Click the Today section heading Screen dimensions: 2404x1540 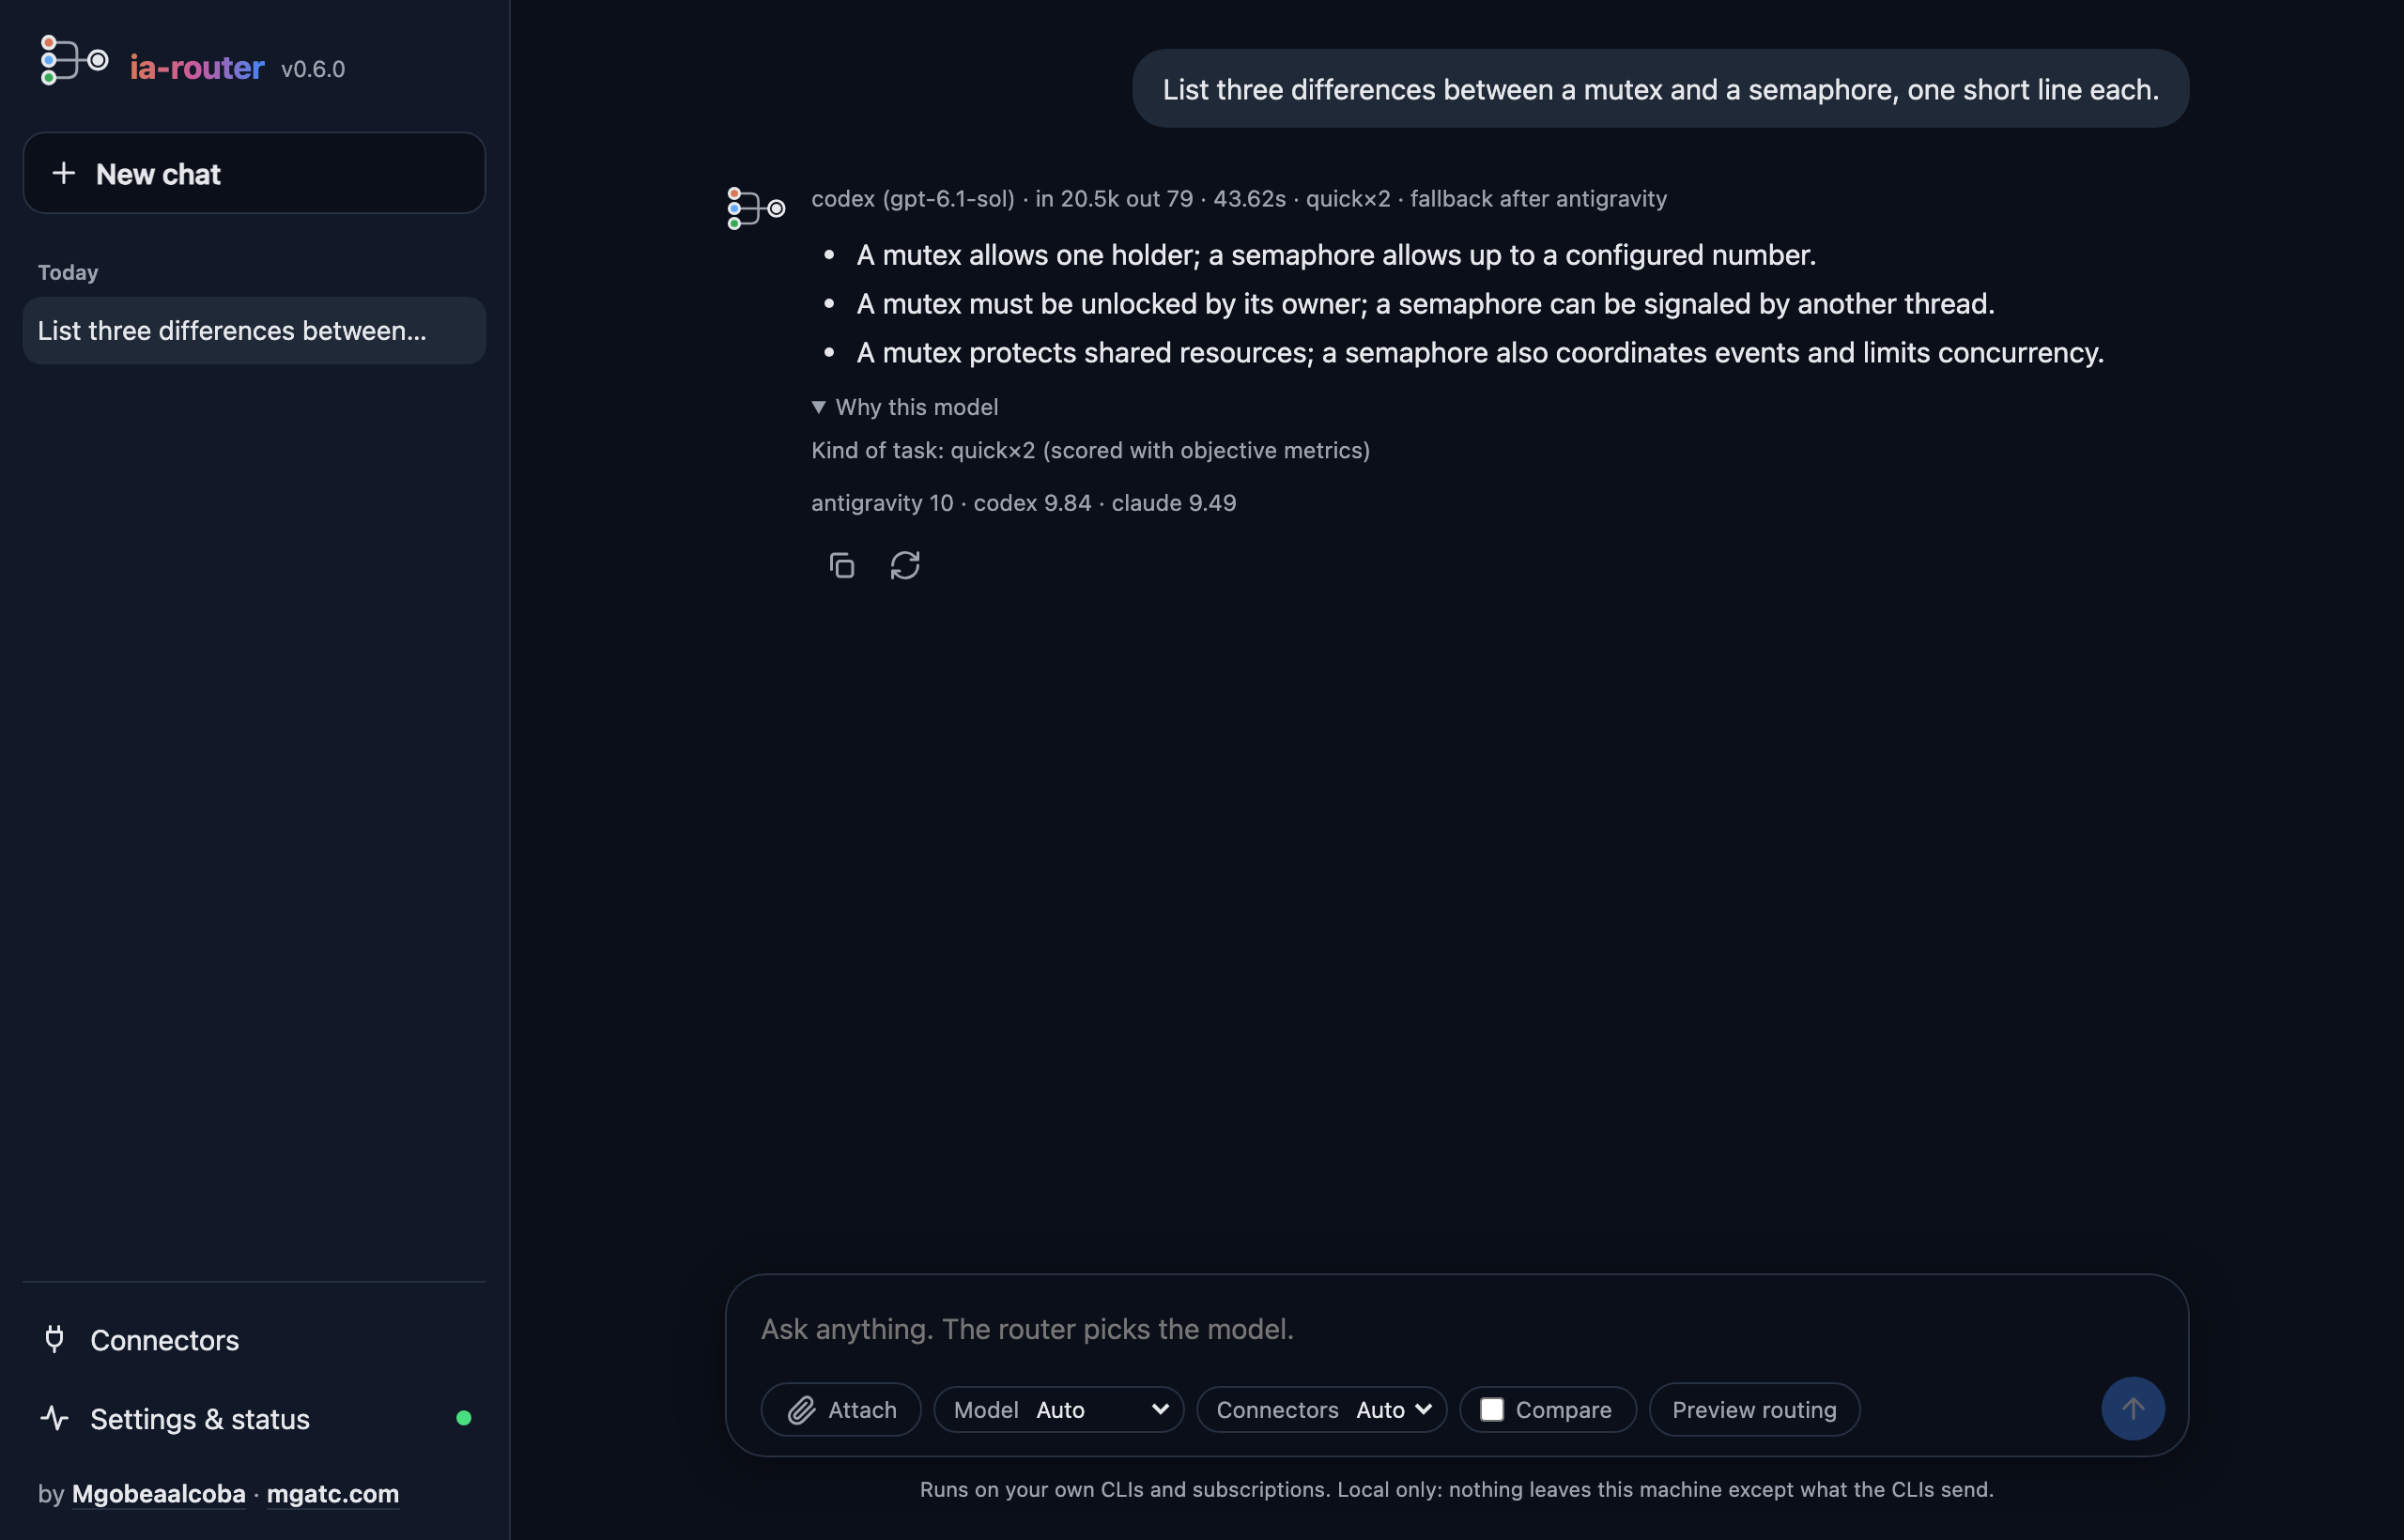click(x=68, y=272)
